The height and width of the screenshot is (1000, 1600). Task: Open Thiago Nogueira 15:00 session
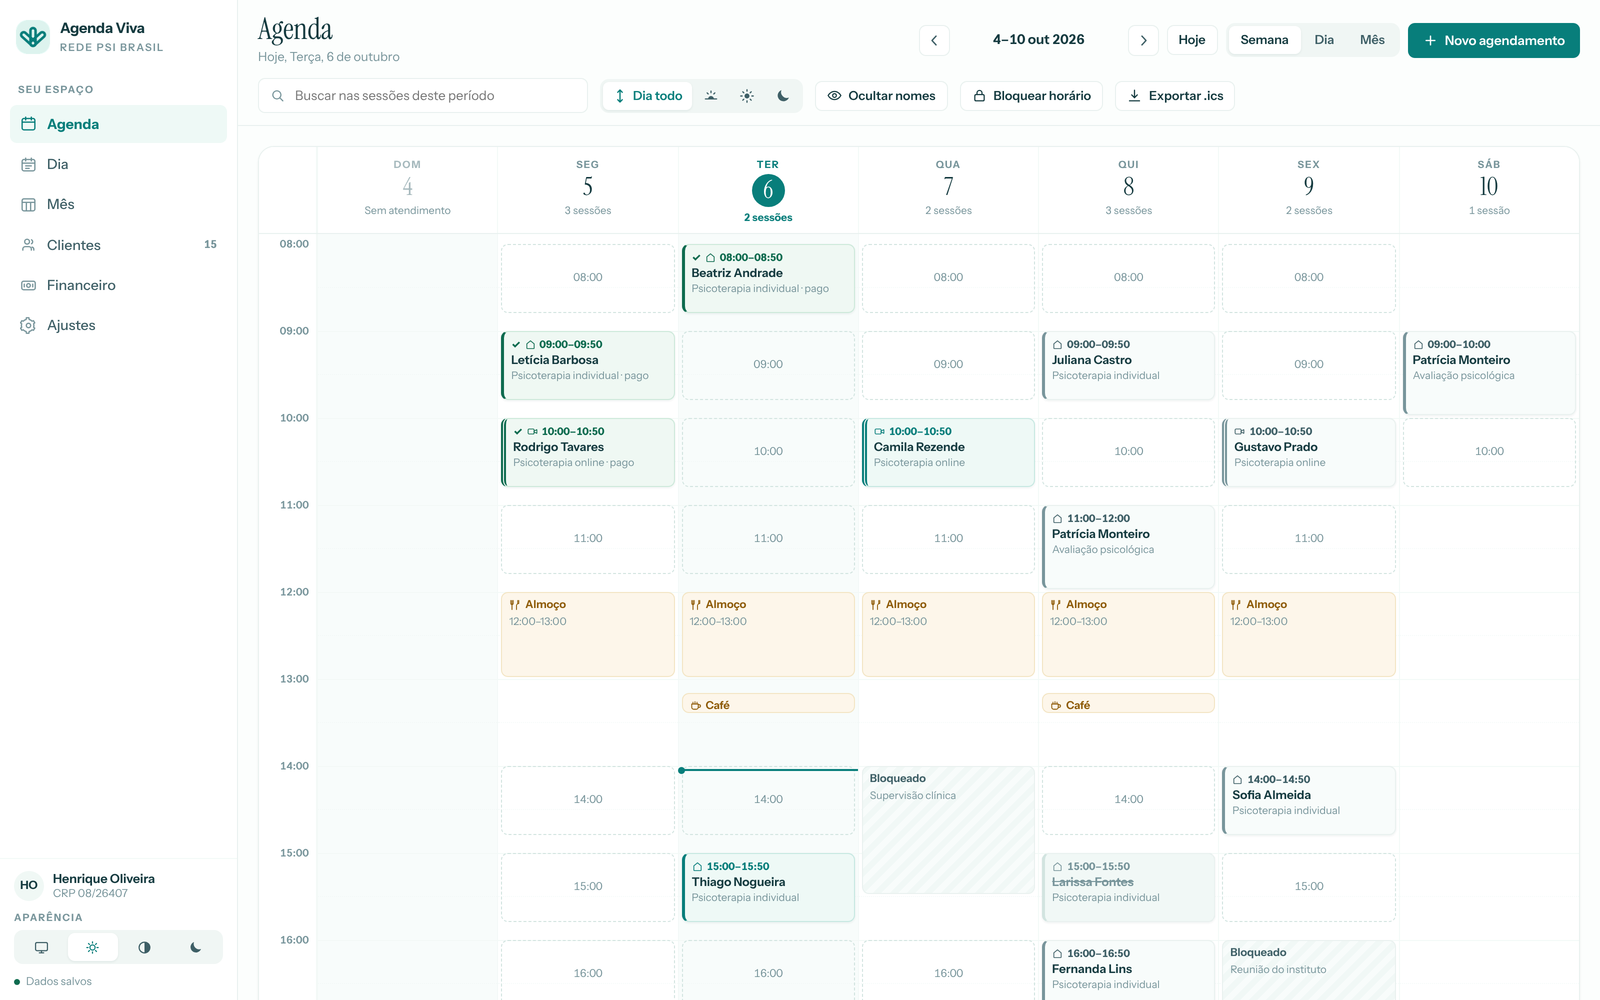pos(768,887)
